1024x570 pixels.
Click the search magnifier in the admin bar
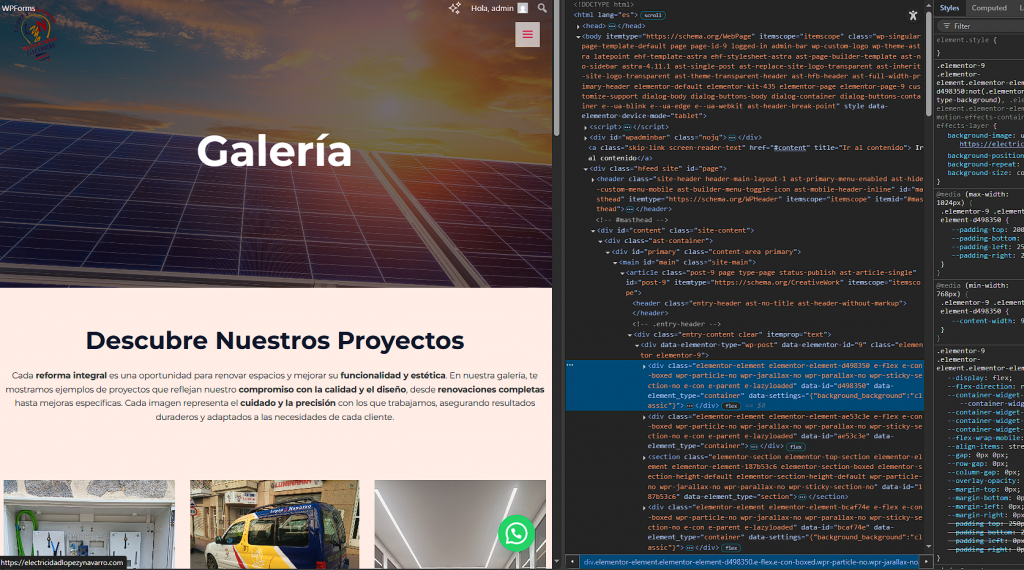point(542,8)
